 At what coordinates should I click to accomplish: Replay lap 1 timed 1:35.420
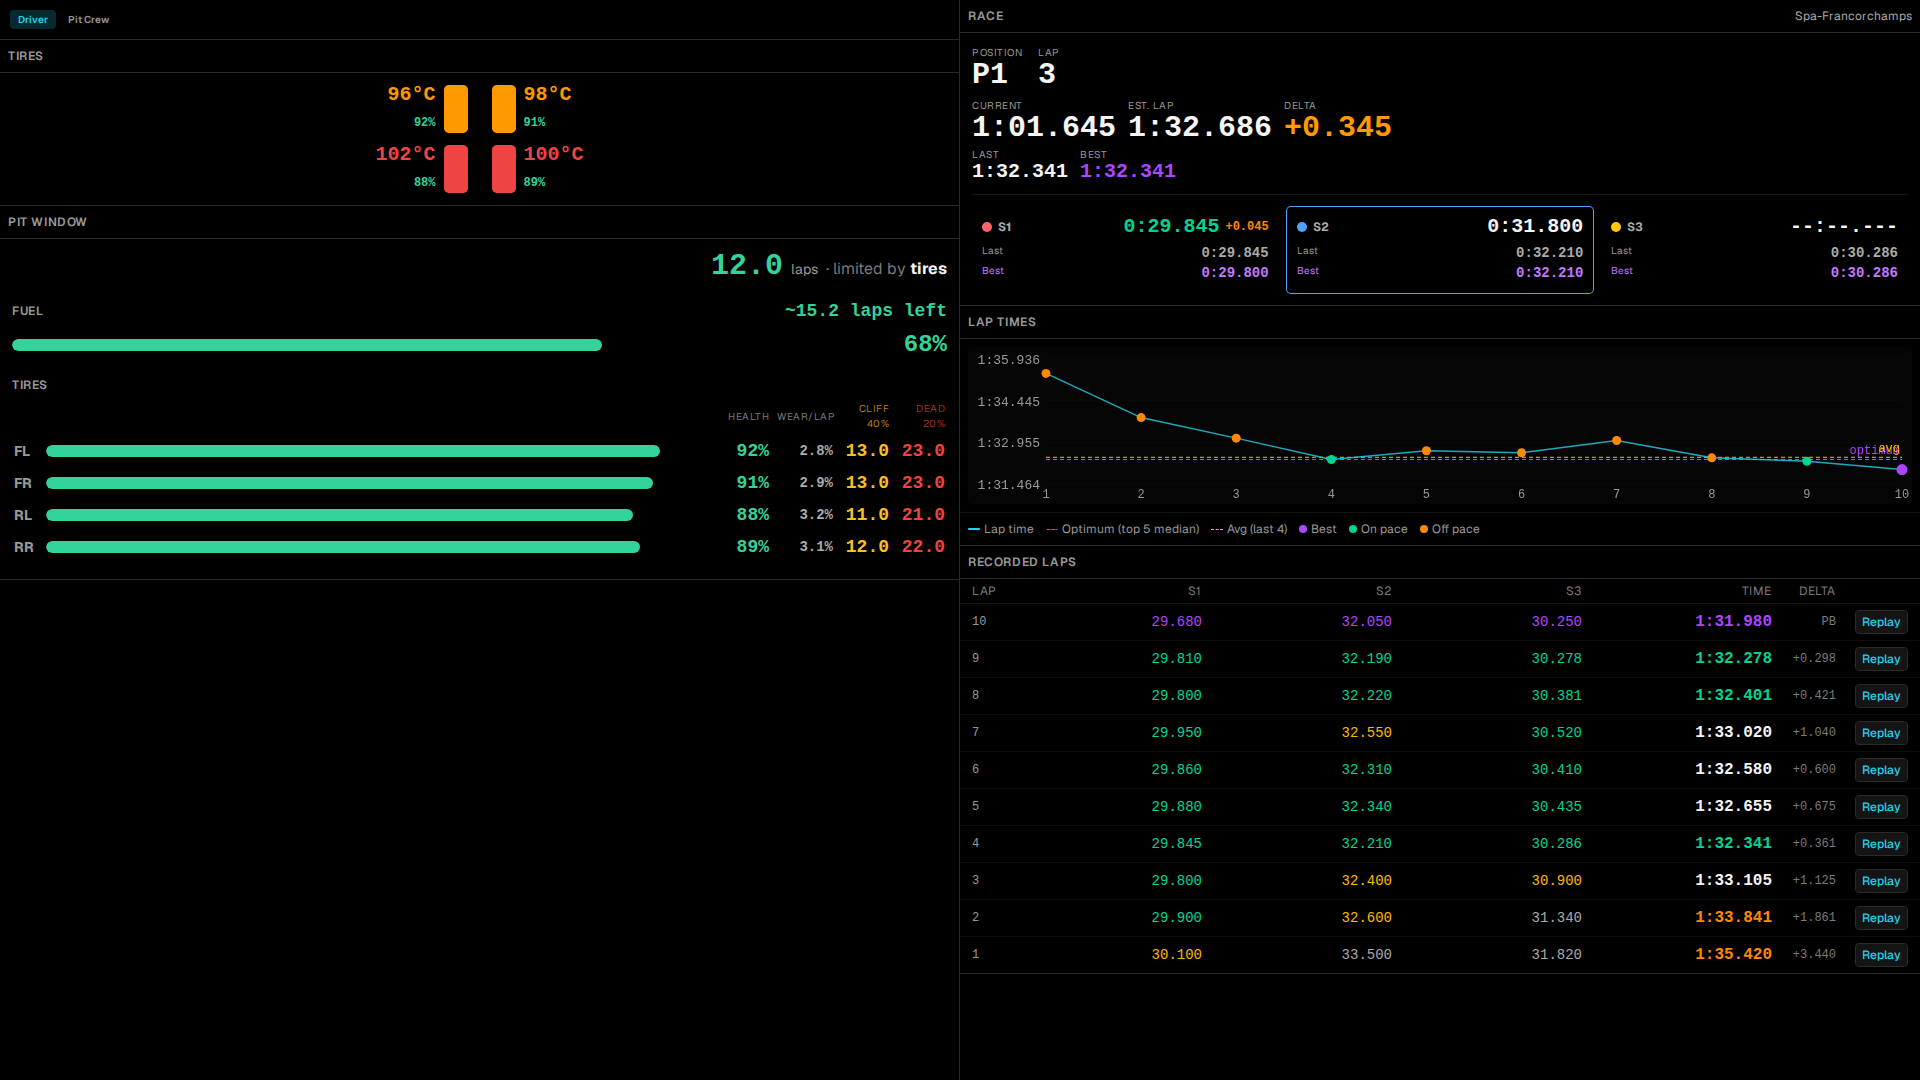[x=1880, y=955]
